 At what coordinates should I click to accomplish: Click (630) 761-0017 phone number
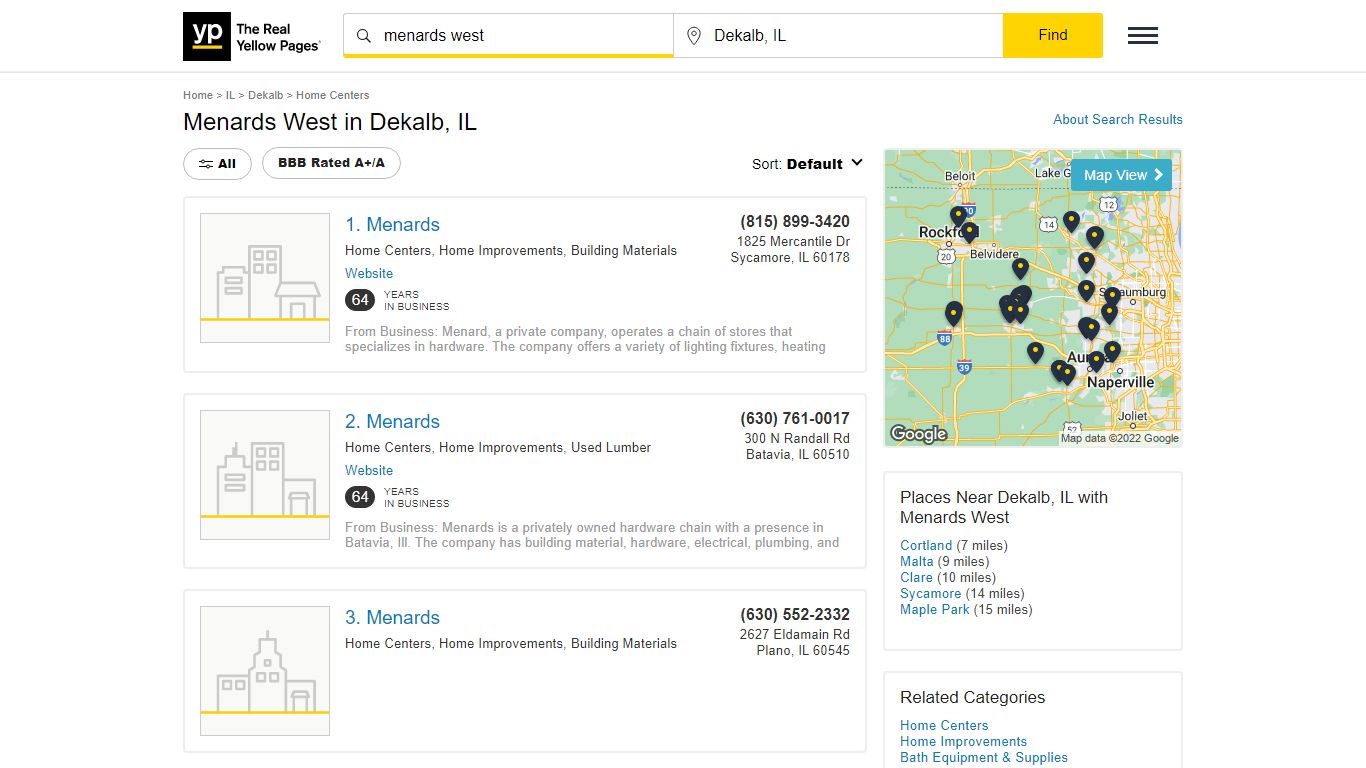(x=795, y=418)
